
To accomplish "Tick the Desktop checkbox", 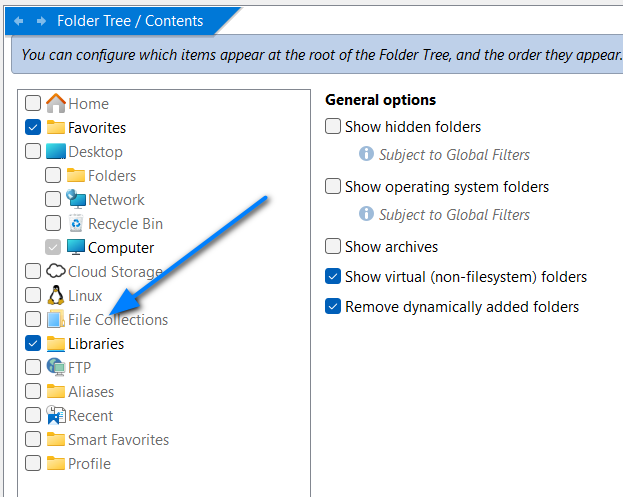I will [x=33, y=151].
